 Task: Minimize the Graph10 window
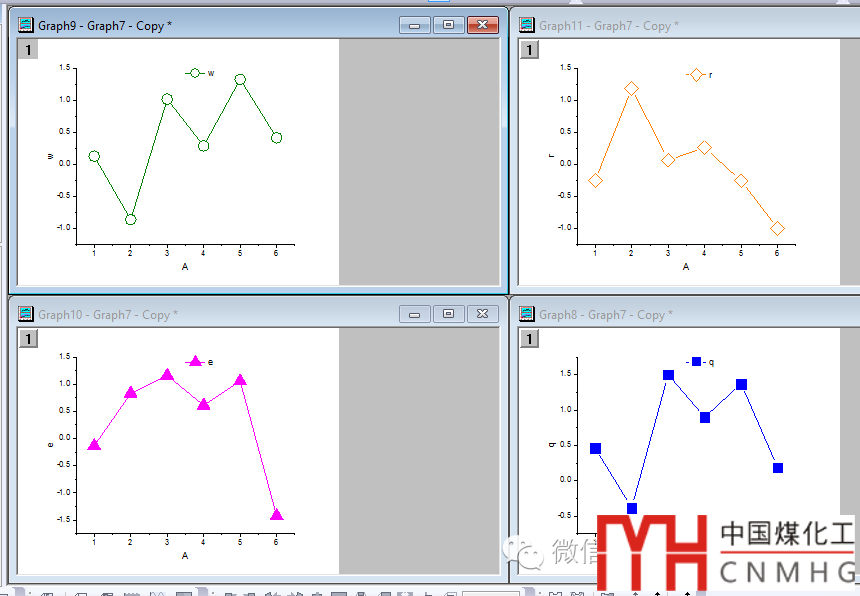pos(415,314)
